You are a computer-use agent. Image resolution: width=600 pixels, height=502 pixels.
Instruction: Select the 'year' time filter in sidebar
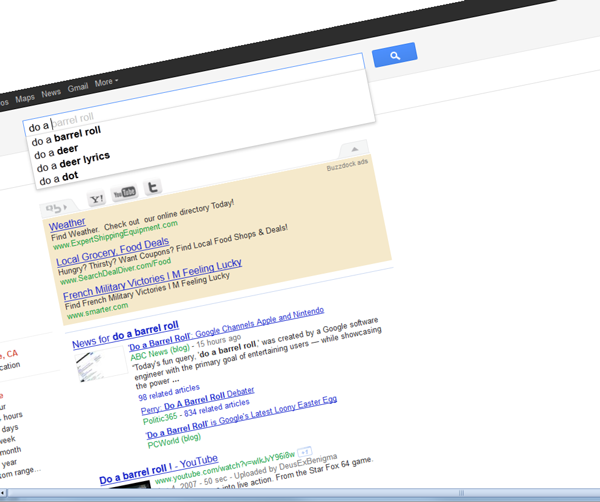pos(10,463)
